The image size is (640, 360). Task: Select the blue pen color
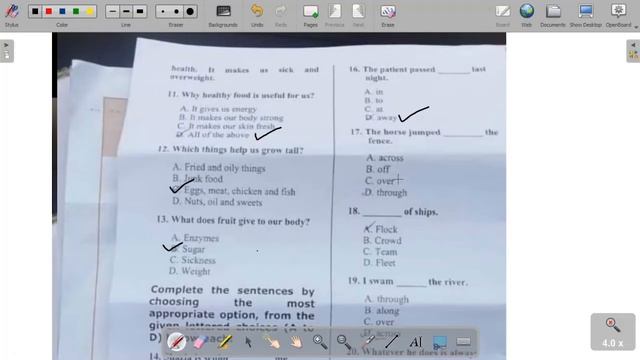(62, 11)
